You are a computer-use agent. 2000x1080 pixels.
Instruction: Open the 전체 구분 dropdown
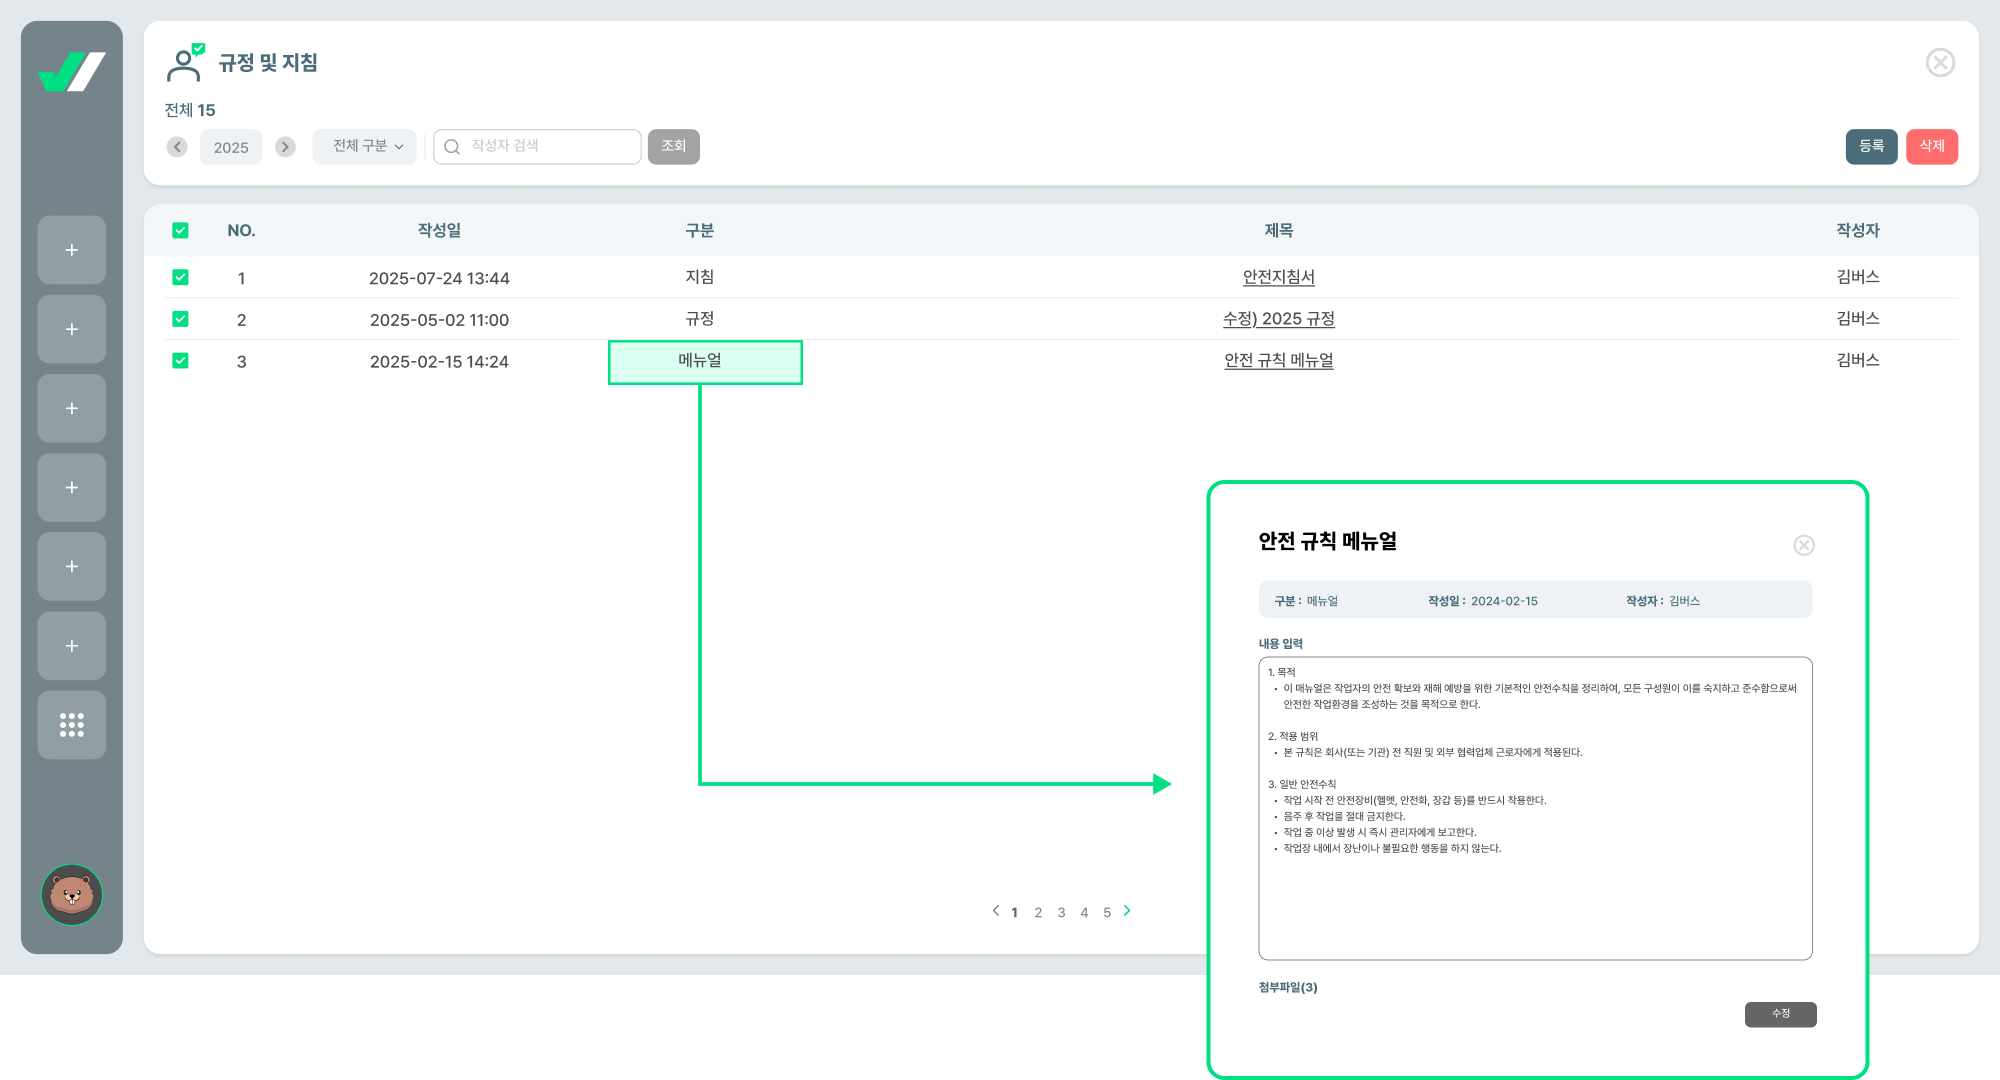[365, 147]
